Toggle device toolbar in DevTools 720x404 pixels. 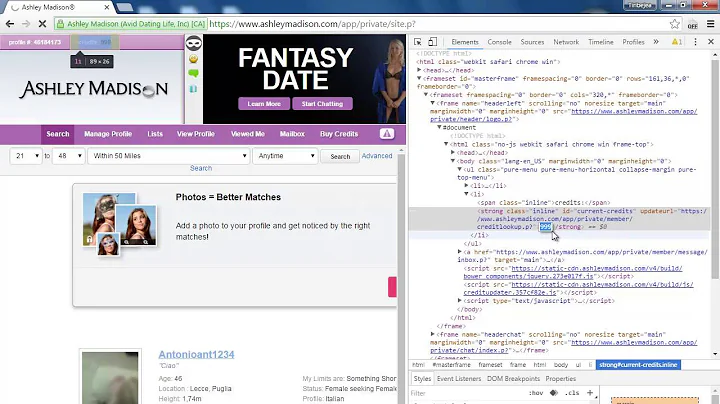pos(432,42)
